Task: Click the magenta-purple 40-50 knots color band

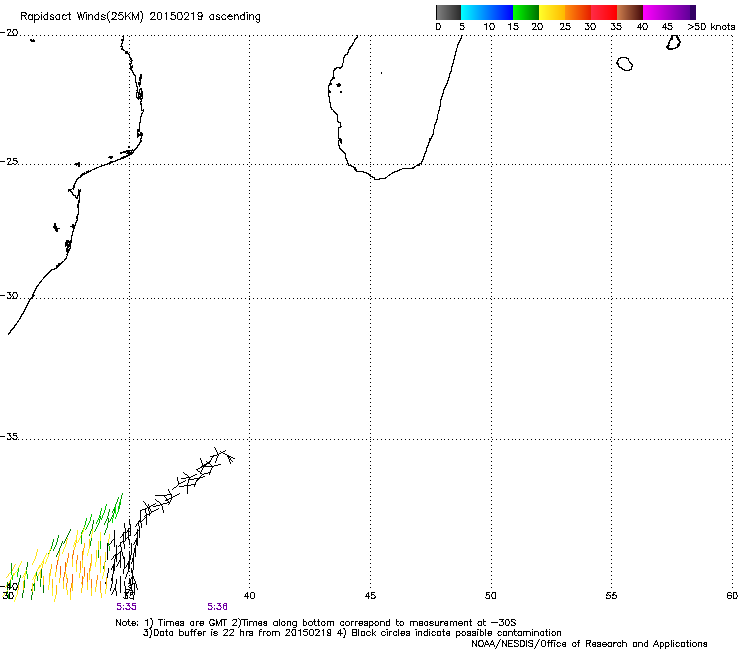Action: click(x=669, y=12)
